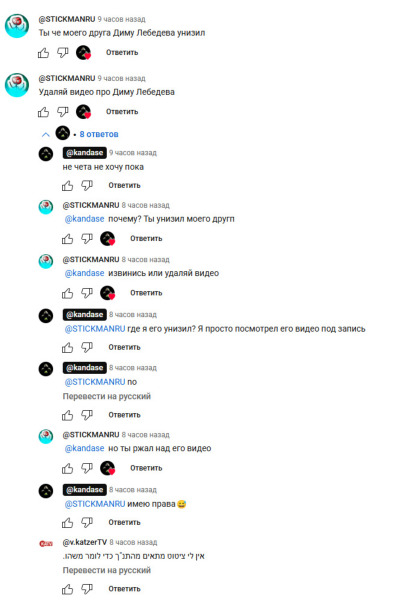This screenshot has width=403, height=604.
Task: Reply to 'Удаляй видео про Диму Лебедева'
Action: point(122,112)
